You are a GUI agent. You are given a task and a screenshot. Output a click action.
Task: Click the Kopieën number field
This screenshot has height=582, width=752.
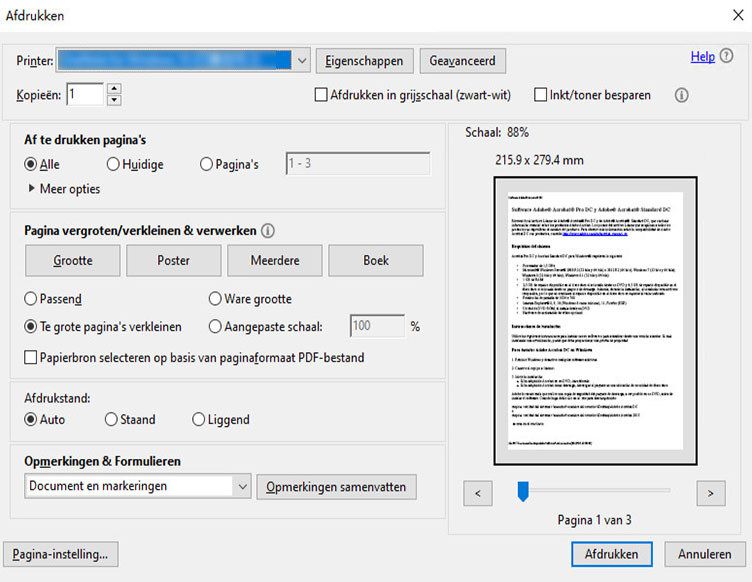[x=85, y=94]
